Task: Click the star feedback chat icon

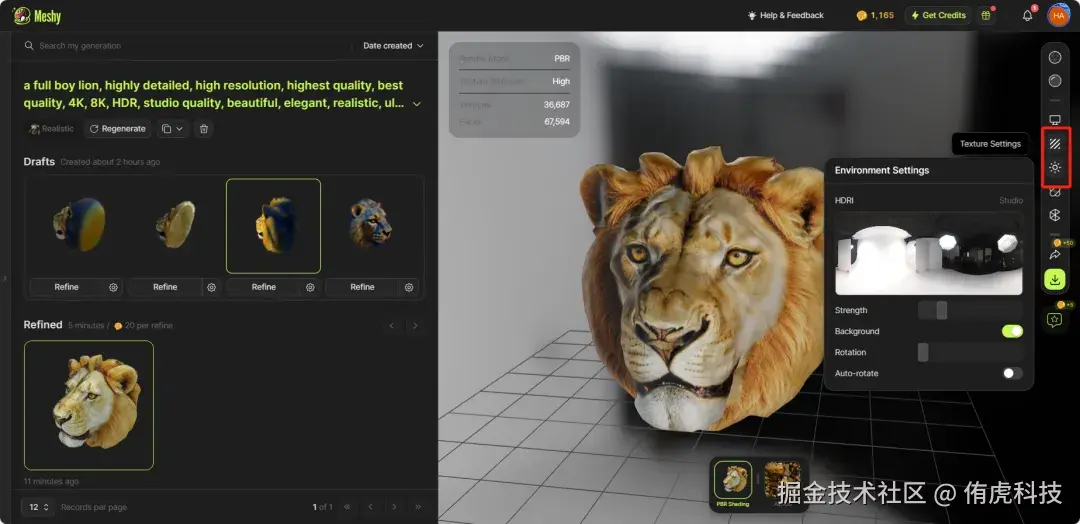Action: point(1055,319)
